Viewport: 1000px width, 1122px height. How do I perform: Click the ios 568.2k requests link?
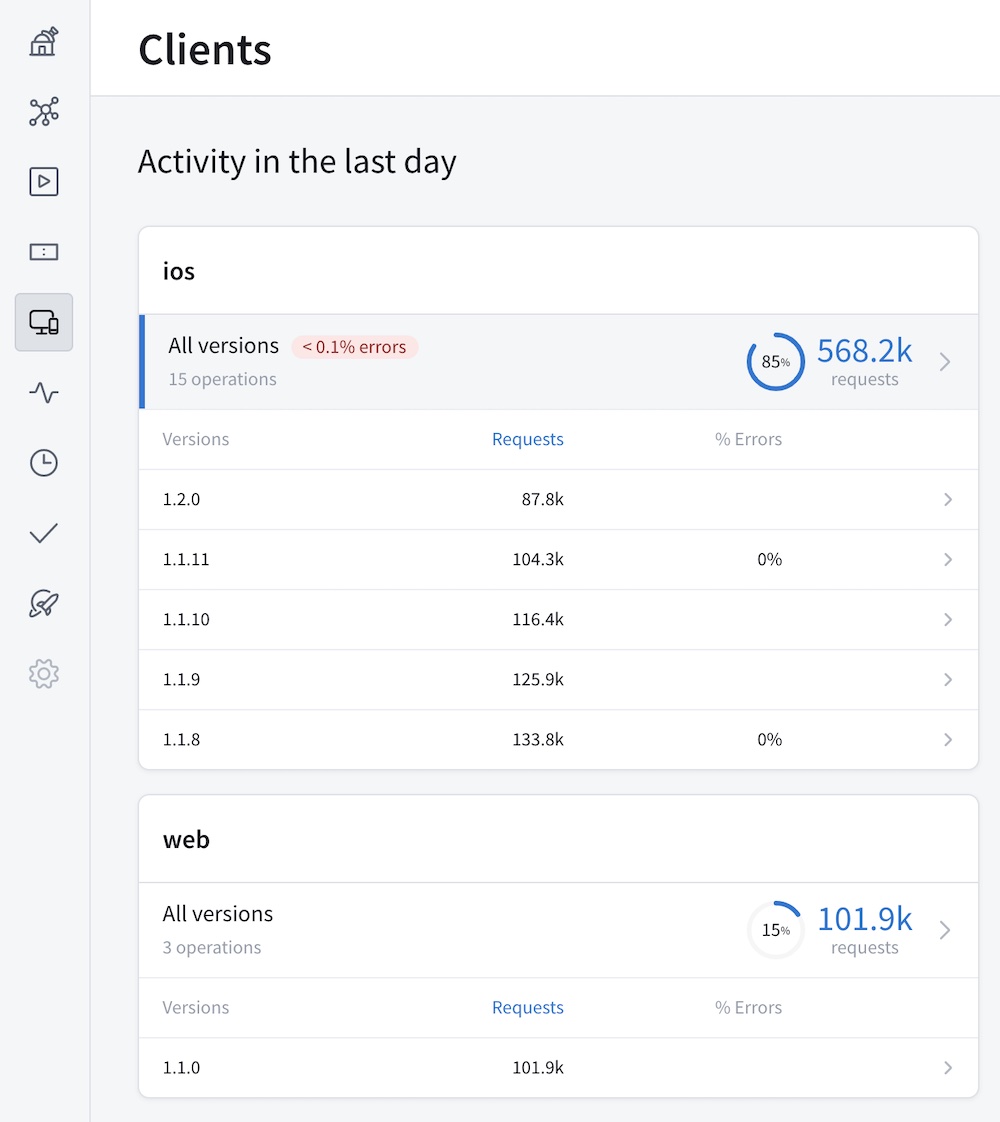(864, 352)
